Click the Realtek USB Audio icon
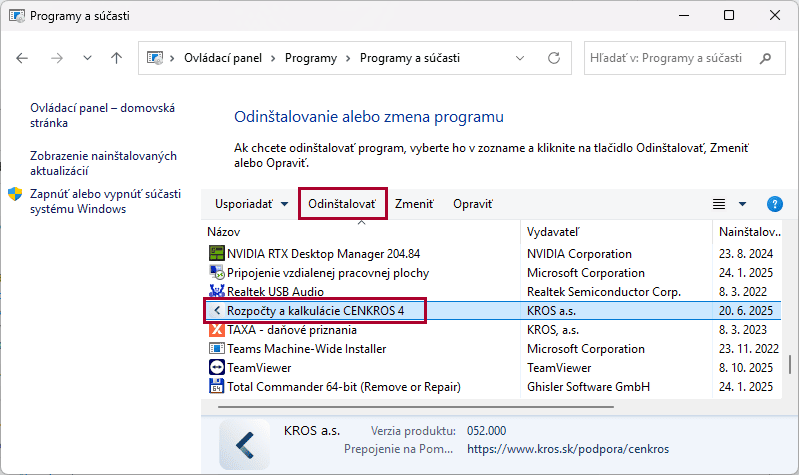 216,292
